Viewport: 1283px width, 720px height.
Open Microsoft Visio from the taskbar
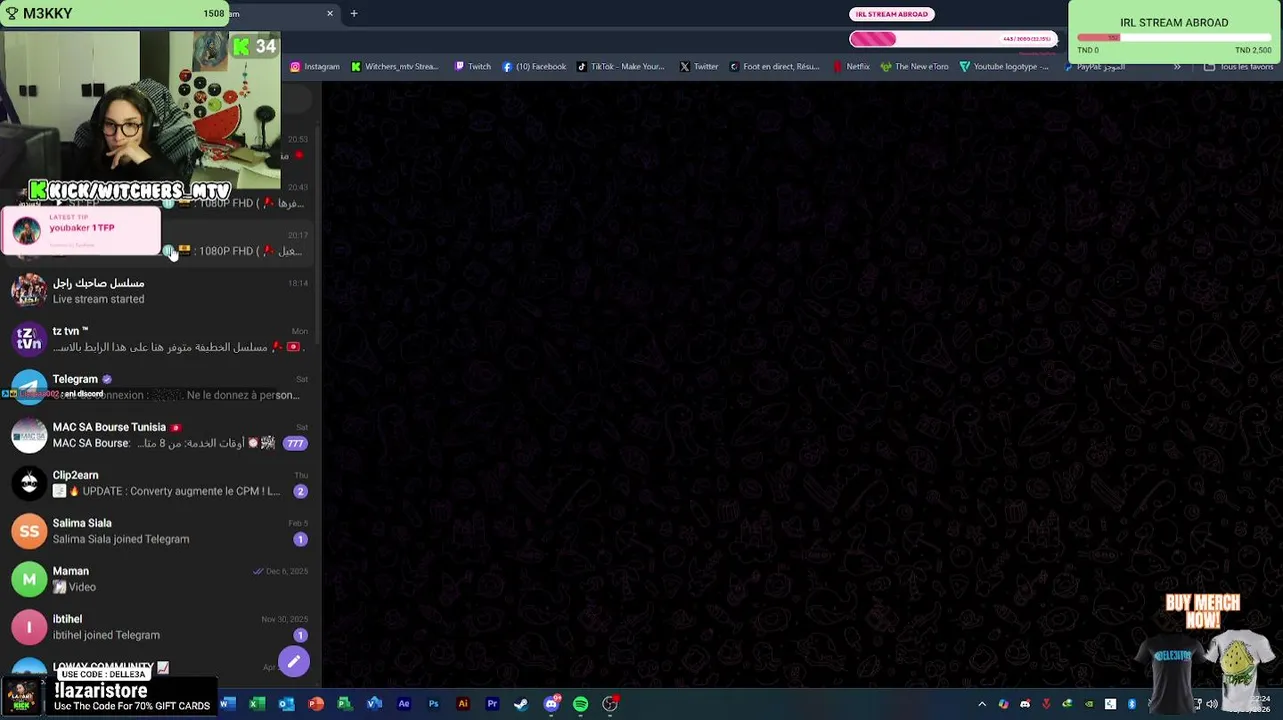coord(374,704)
